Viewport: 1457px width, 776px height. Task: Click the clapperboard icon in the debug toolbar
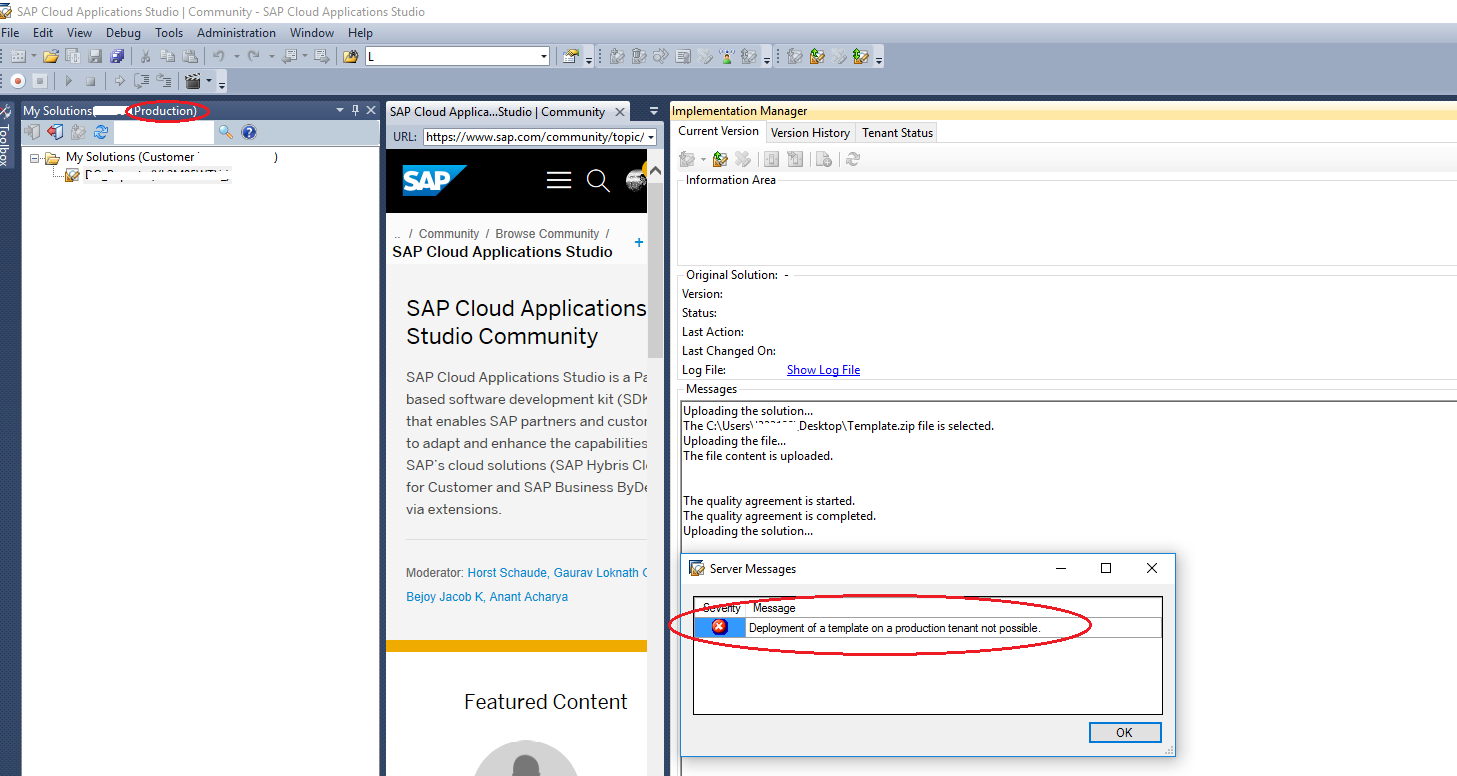pyautogui.click(x=193, y=81)
